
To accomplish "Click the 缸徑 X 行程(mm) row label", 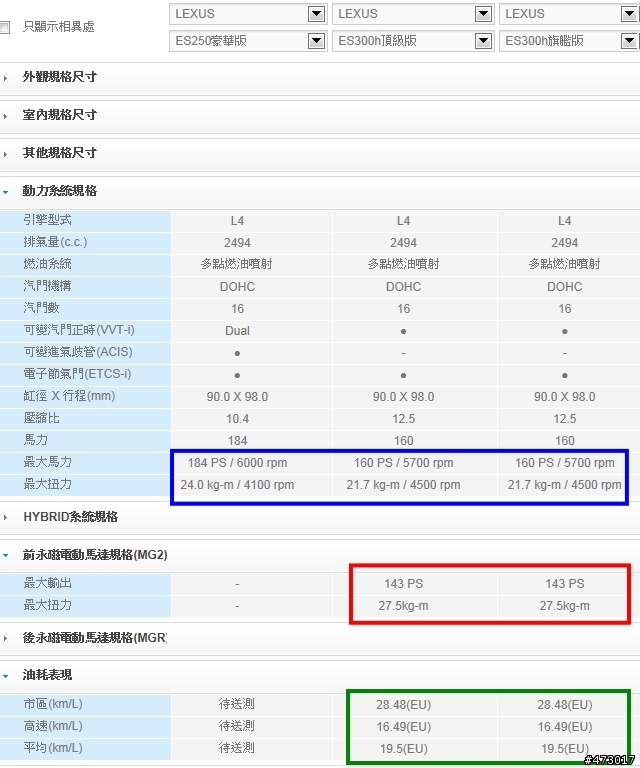I will (x=69, y=396).
